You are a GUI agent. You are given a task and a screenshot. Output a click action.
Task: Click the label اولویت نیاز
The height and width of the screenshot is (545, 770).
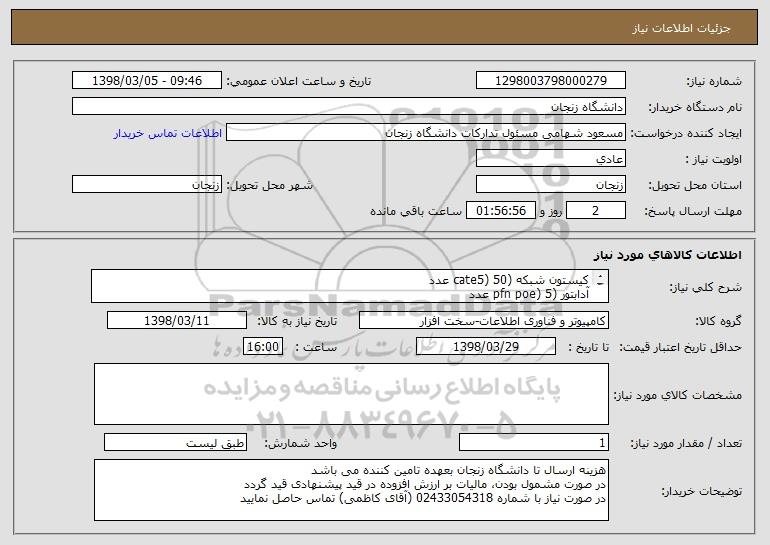pos(714,159)
